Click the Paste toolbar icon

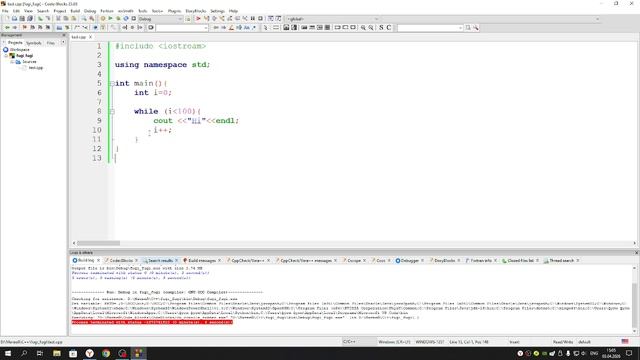pyautogui.click(x=73, y=19)
